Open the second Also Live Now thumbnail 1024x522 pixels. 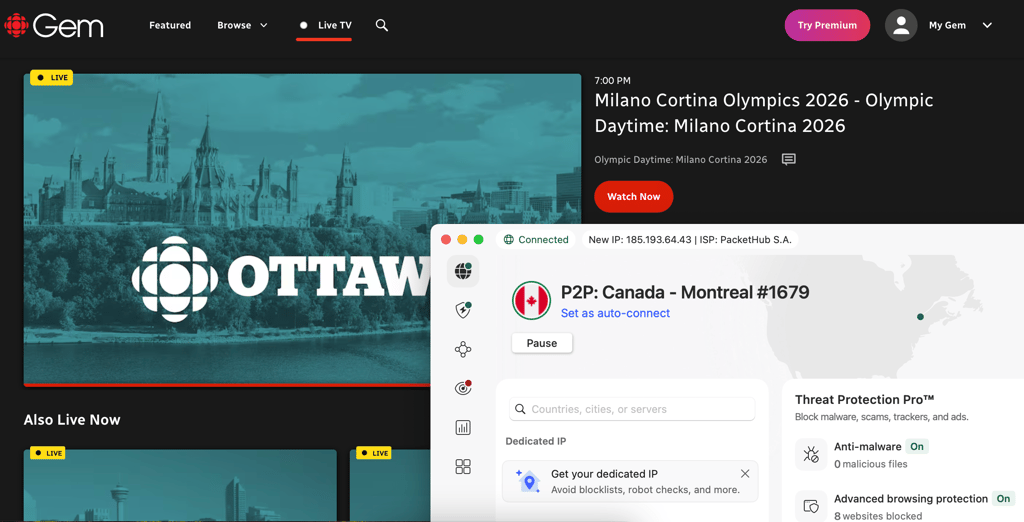(x=390, y=484)
